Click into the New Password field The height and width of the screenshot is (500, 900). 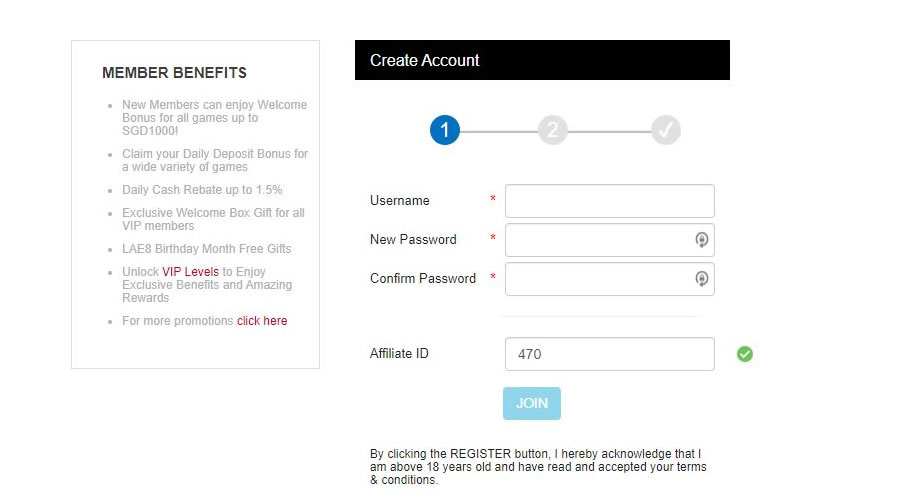click(x=598, y=240)
